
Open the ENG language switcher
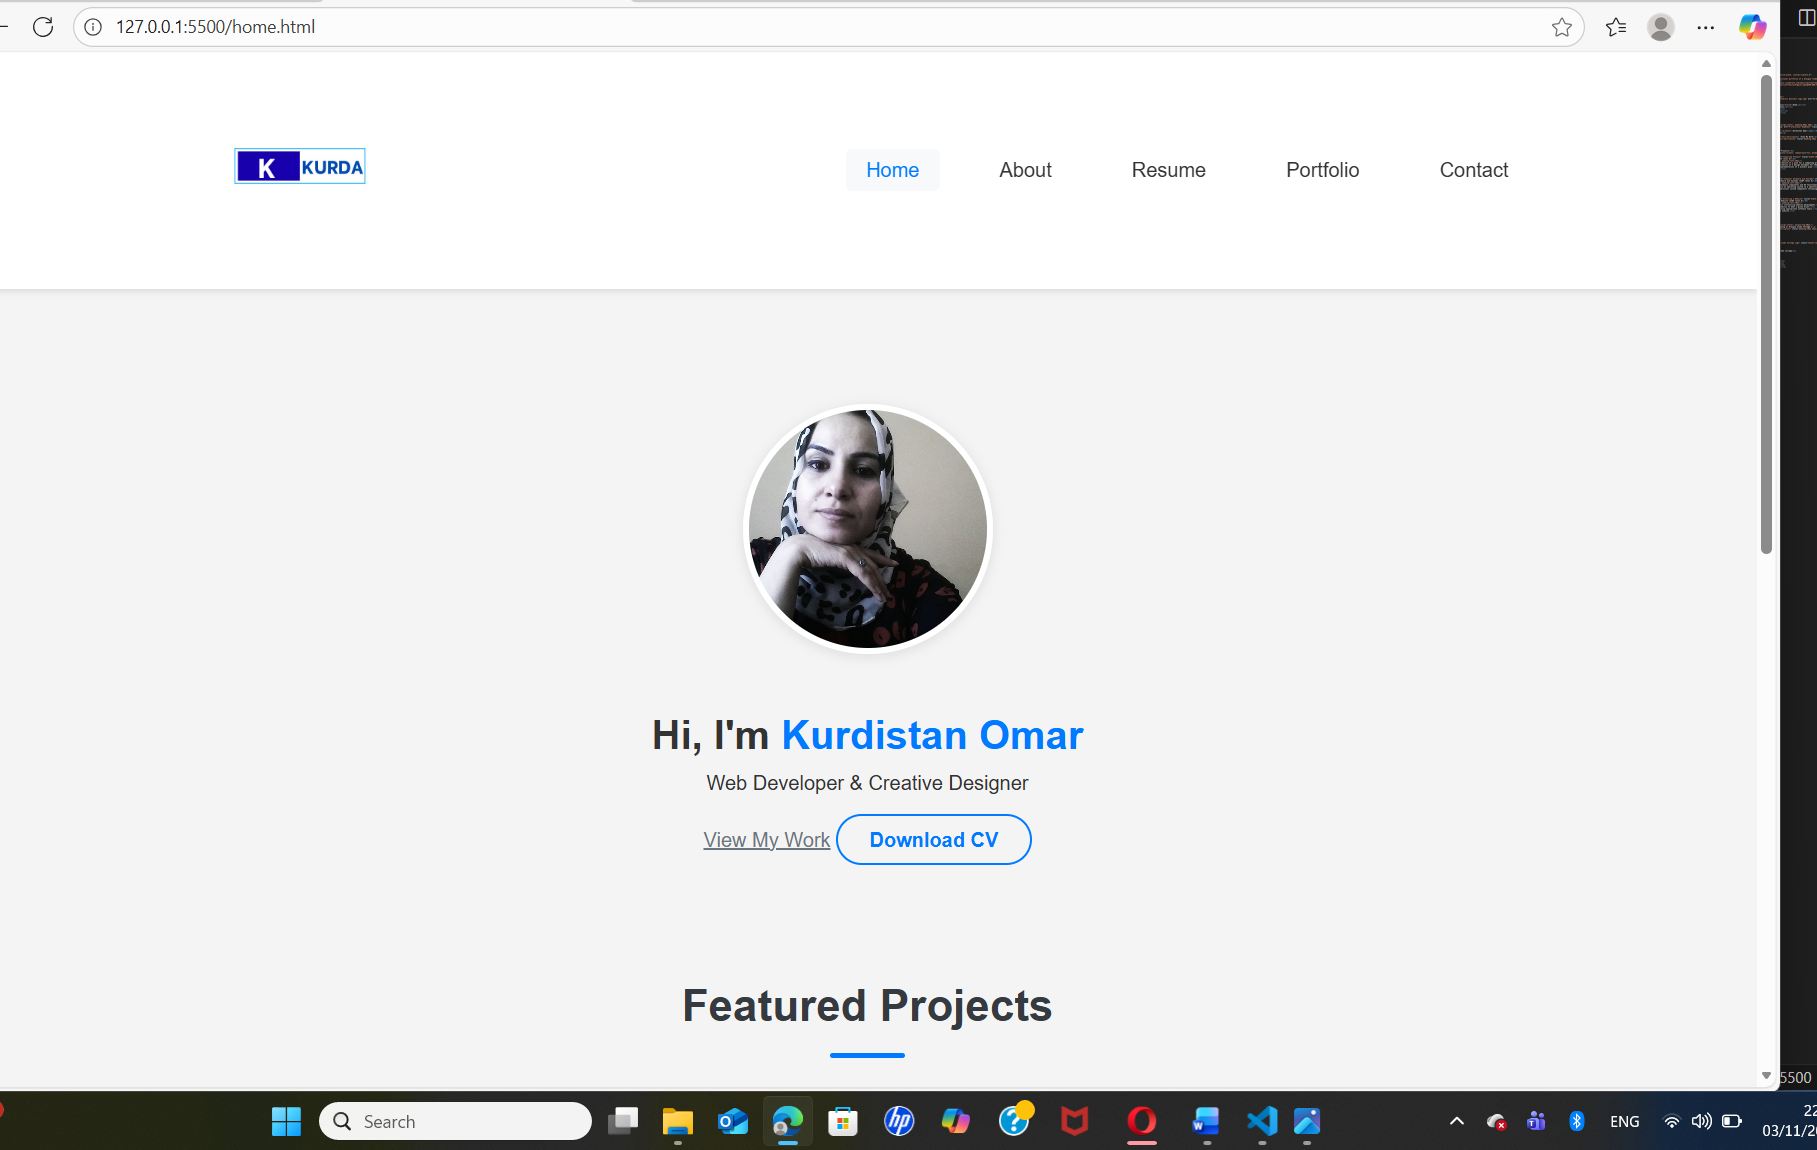(x=1624, y=1121)
